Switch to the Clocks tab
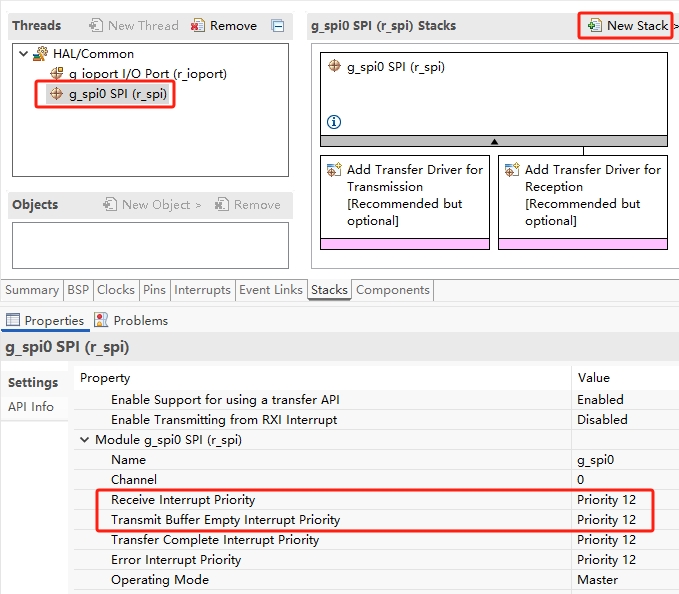The width and height of the screenshot is (679, 594). tap(116, 290)
